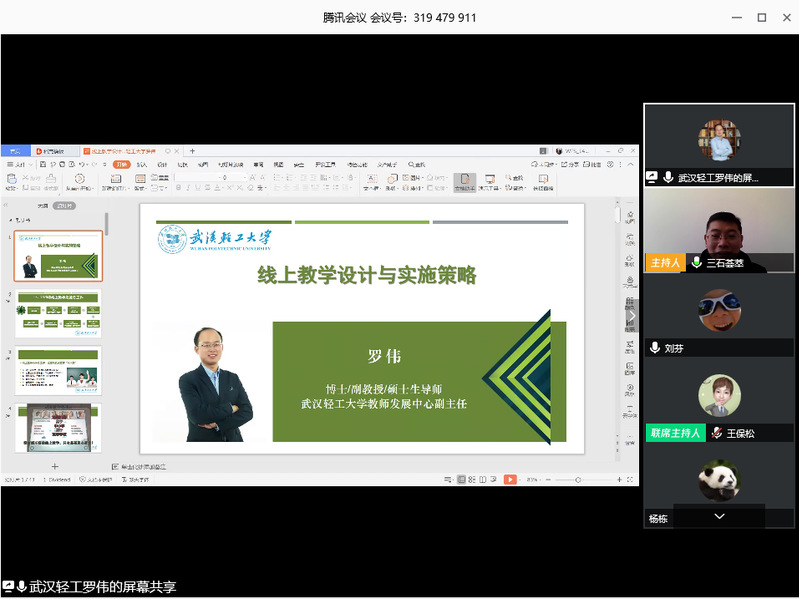Toggle bold formatting in the ribbon
Screen dimensions: 799x599
click(x=179, y=188)
